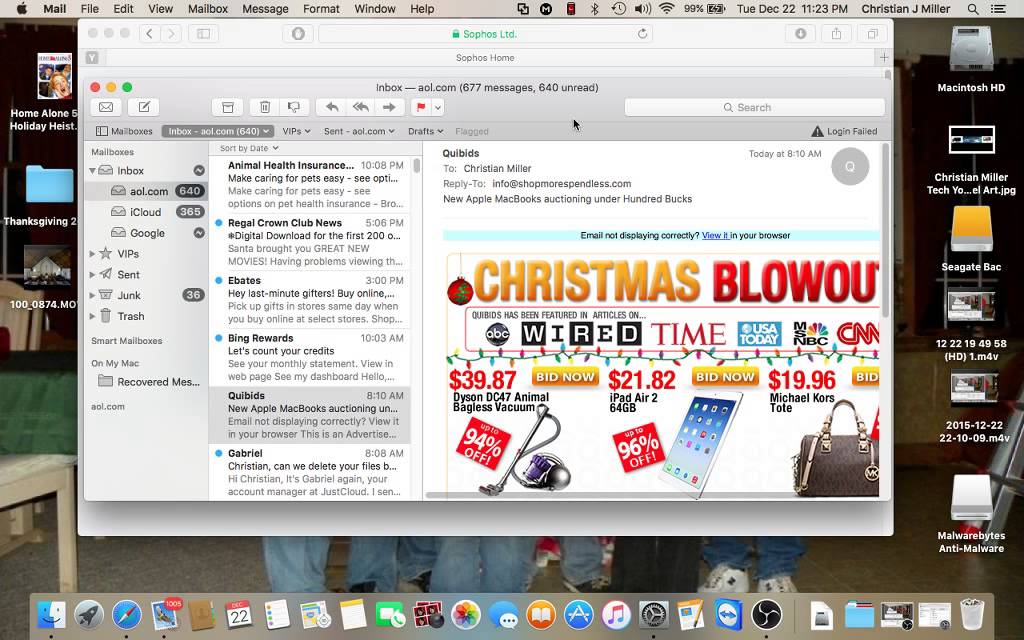Click the Search field in Mail
Viewport: 1024px width, 640px height.
[754, 107]
